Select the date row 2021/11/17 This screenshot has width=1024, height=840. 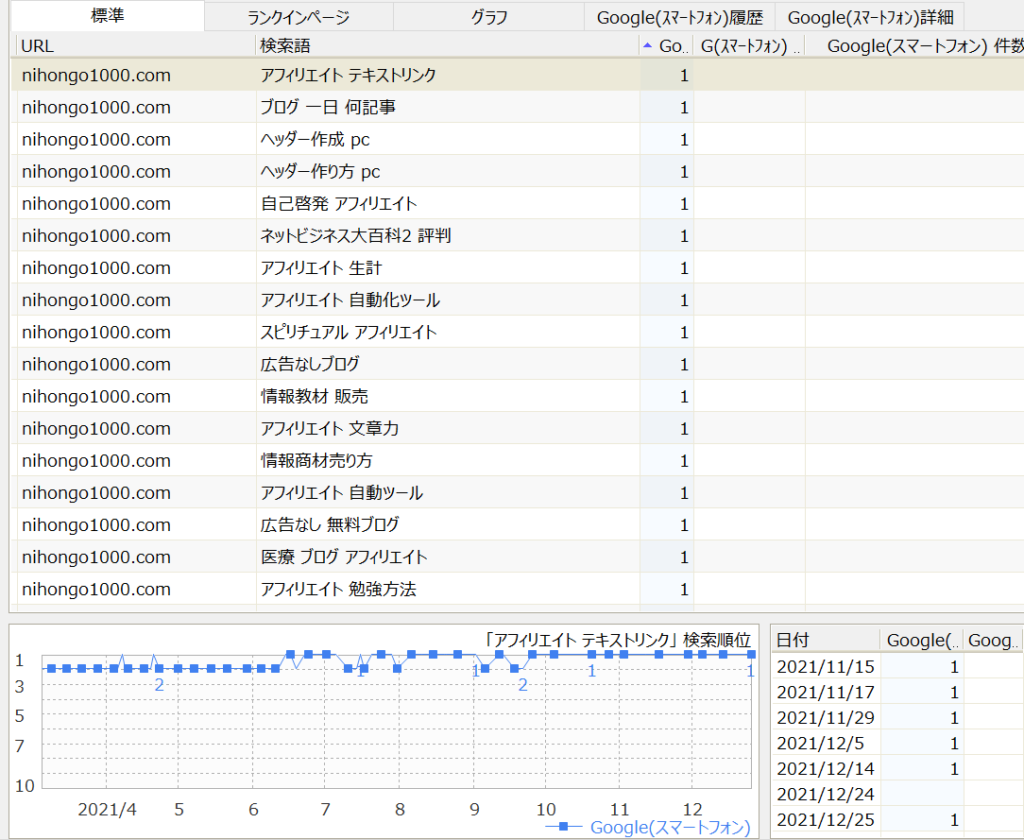click(897, 692)
